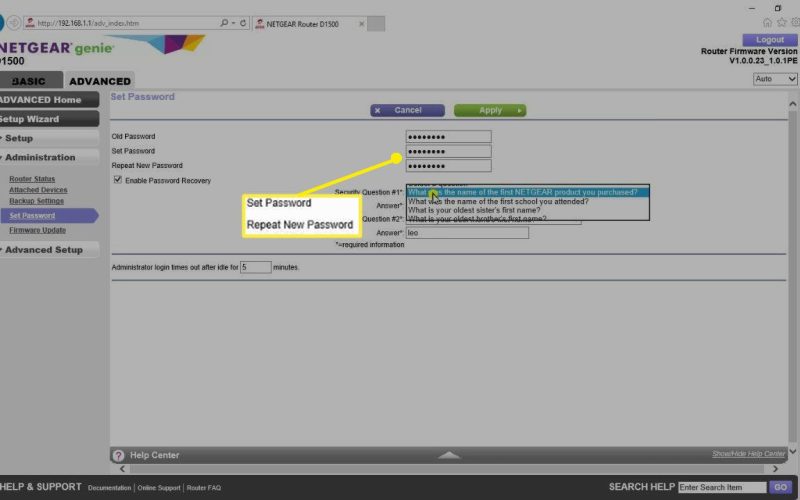Close the NETGEAR Router D1500 tab
This screenshot has height=500, width=800.
coord(362,24)
